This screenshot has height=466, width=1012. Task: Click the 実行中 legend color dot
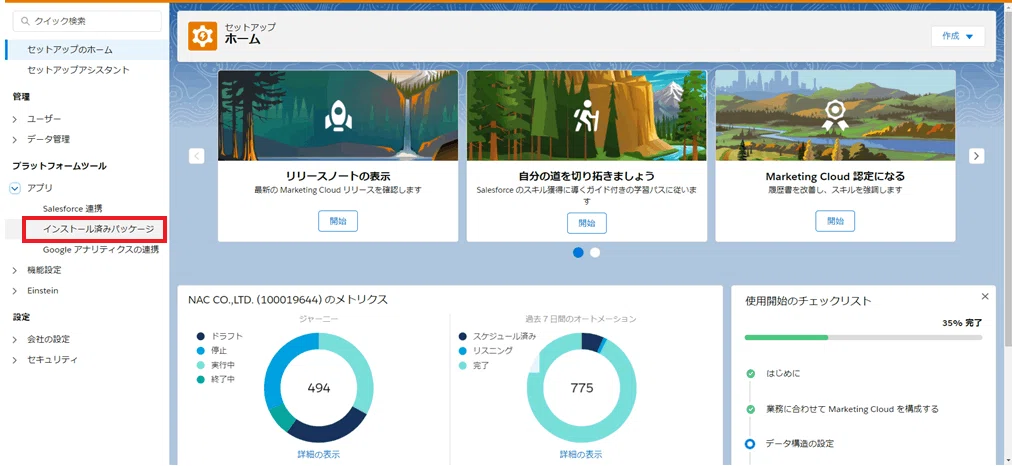(x=200, y=365)
